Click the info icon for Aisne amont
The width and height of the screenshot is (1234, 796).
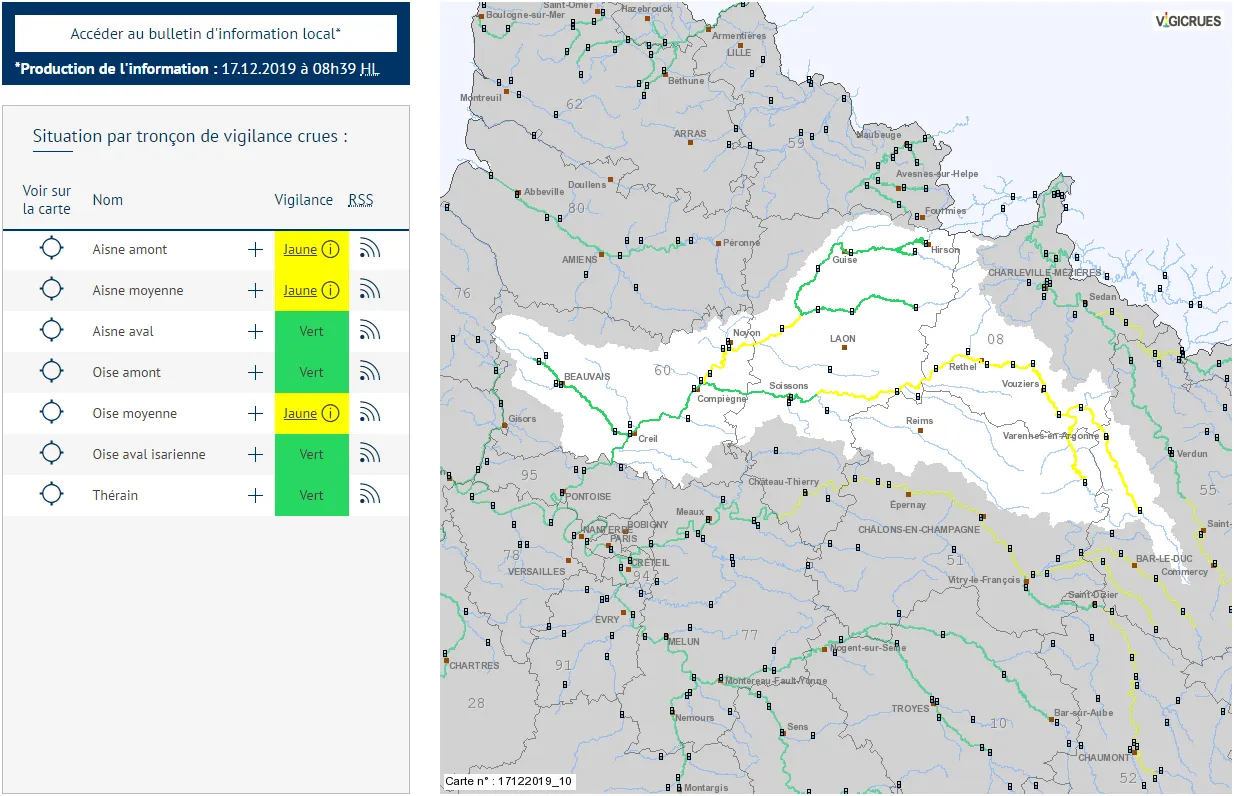point(330,249)
